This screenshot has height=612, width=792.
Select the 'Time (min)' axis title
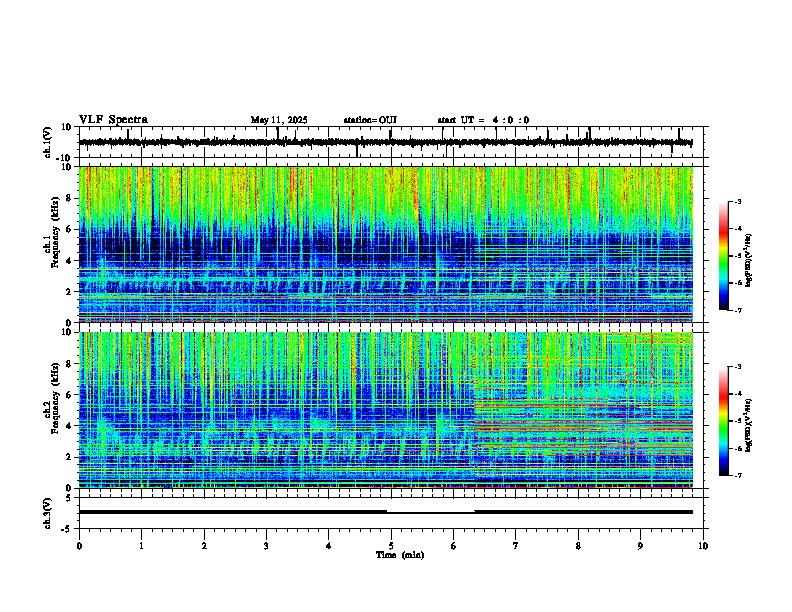[x=400, y=555]
